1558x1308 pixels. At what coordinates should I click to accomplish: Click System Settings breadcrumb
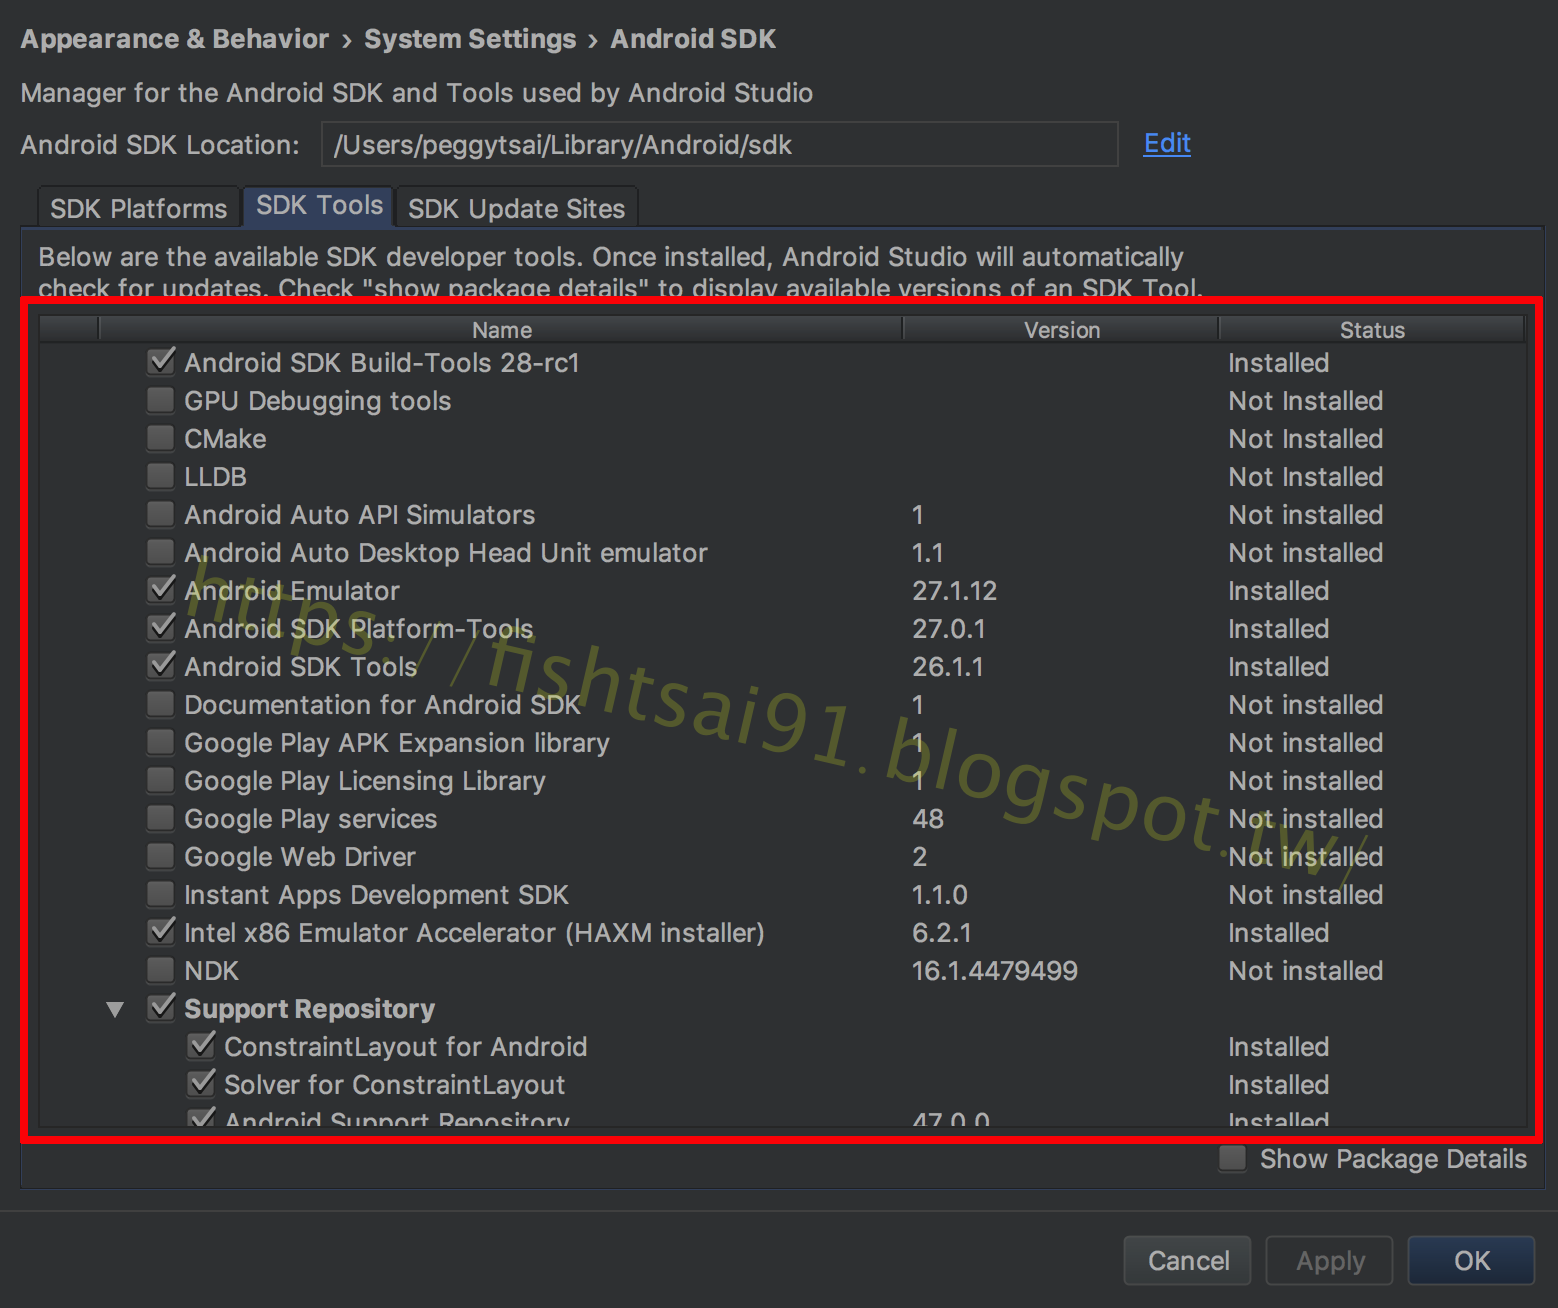pos(470,39)
